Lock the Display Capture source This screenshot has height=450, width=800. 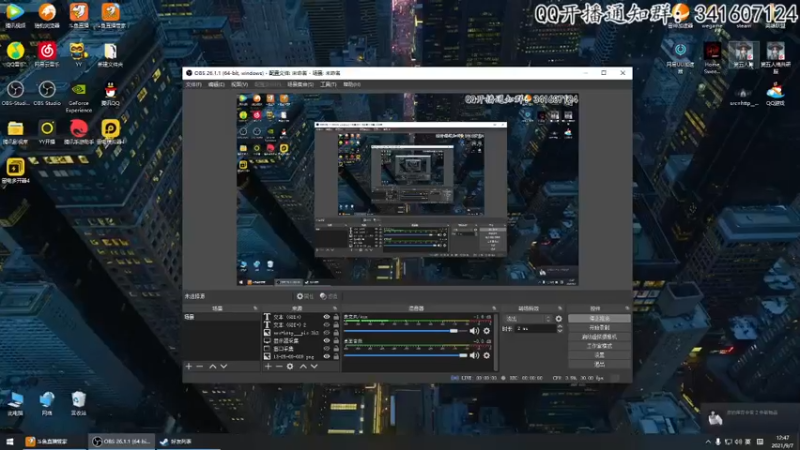tap(336, 340)
